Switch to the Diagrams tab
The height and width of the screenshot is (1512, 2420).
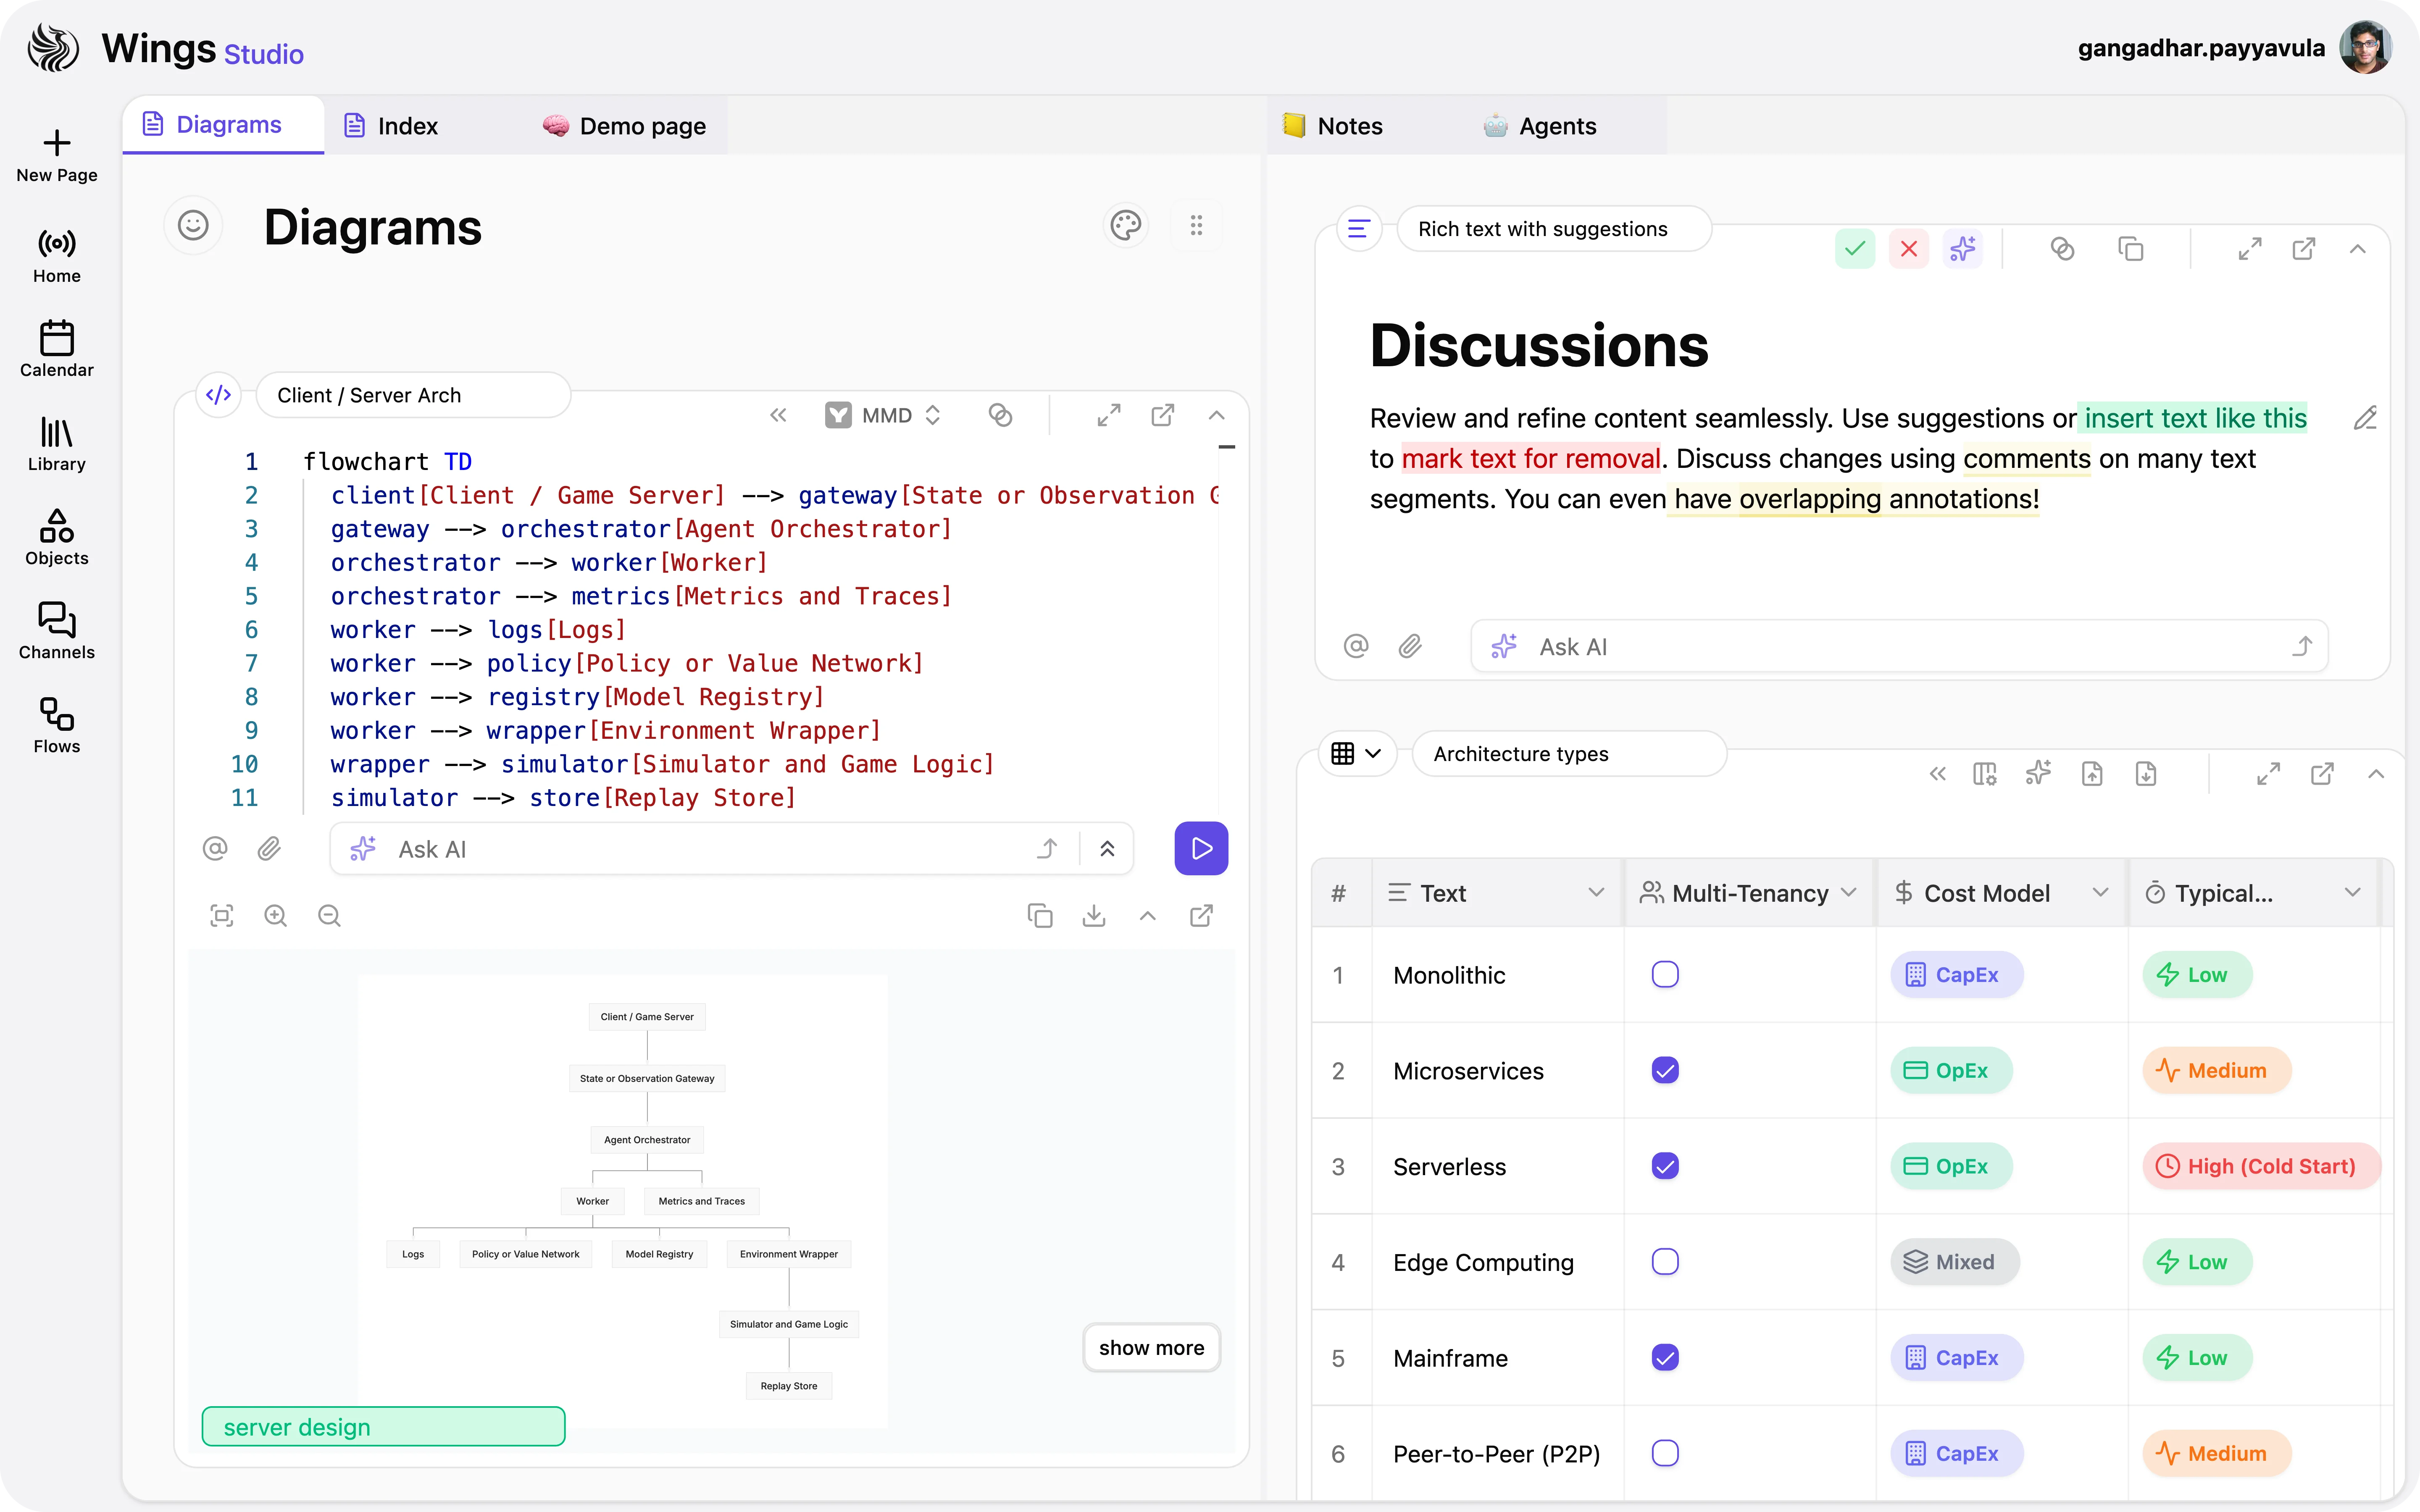click(223, 125)
